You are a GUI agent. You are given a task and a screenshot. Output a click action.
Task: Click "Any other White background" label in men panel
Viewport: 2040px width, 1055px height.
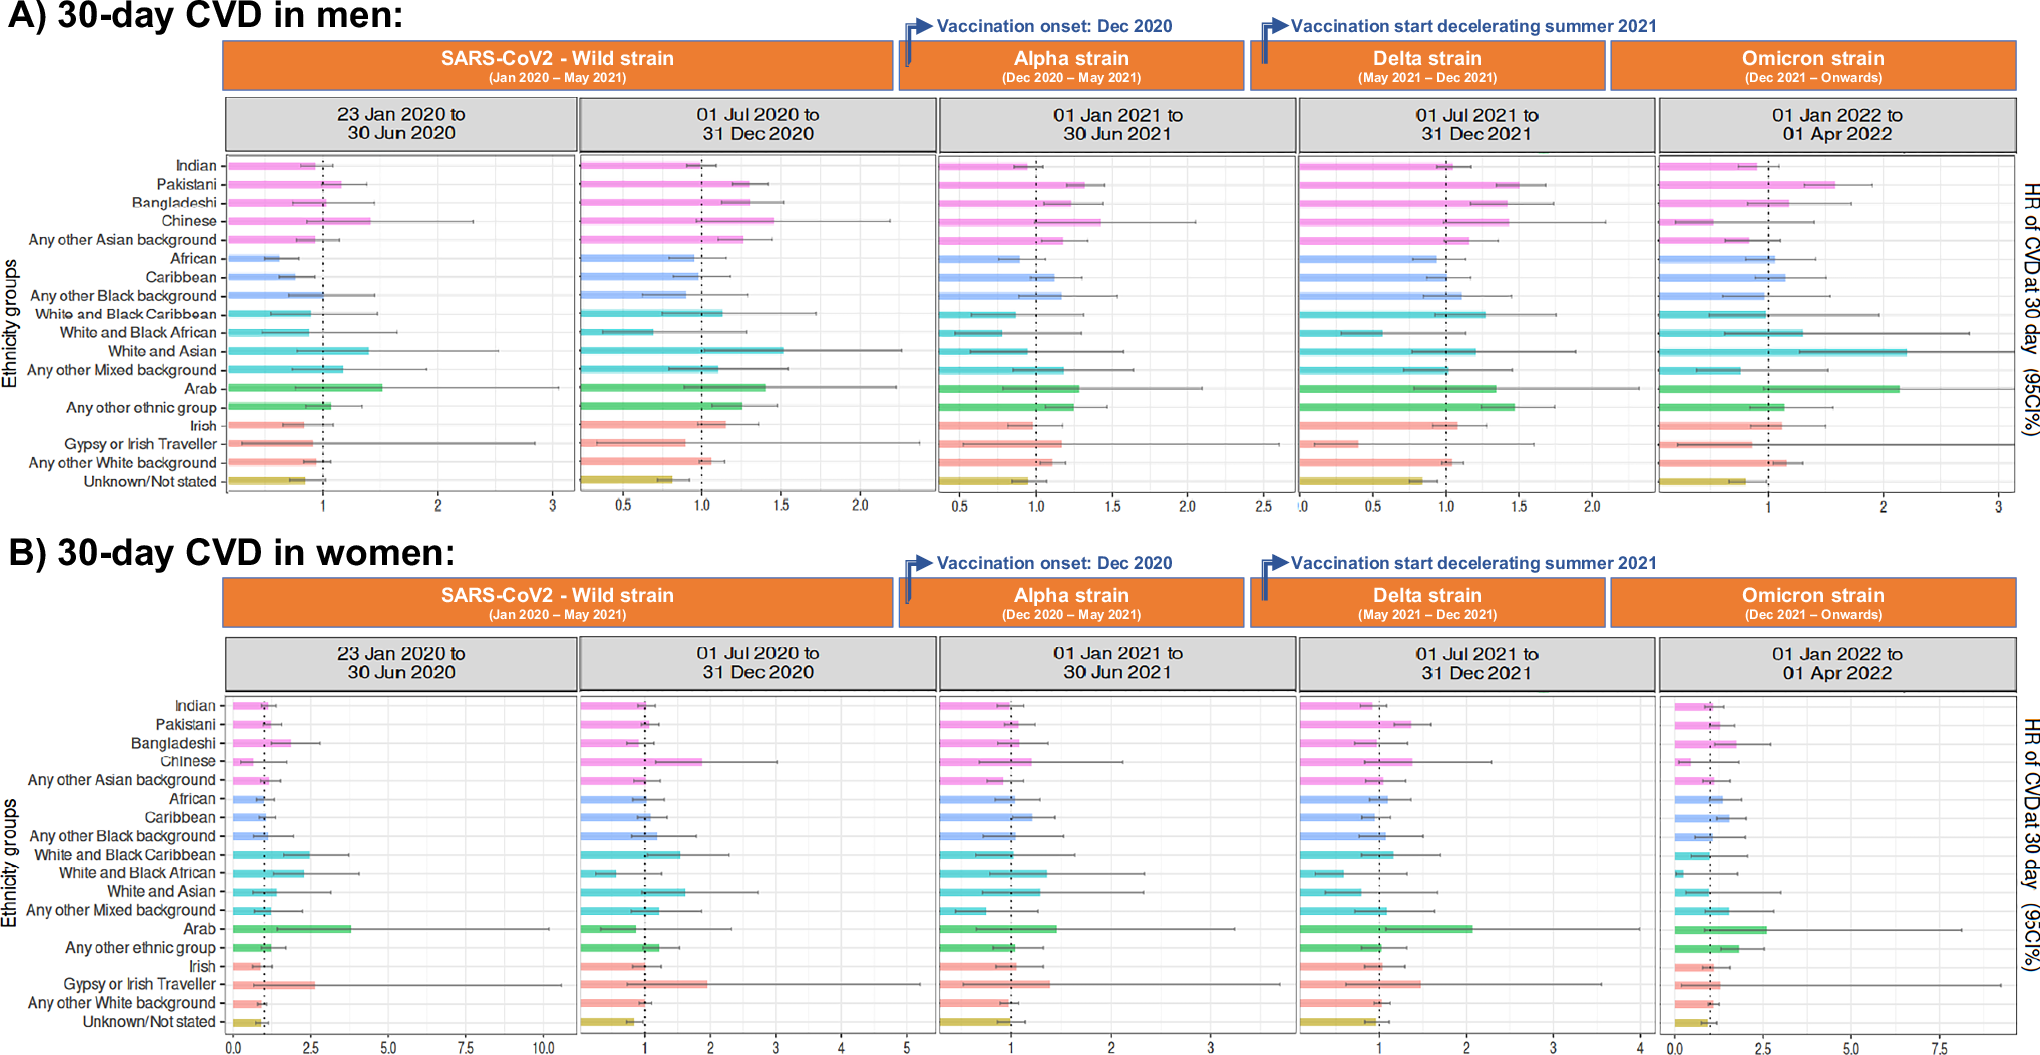tap(122, 463)
